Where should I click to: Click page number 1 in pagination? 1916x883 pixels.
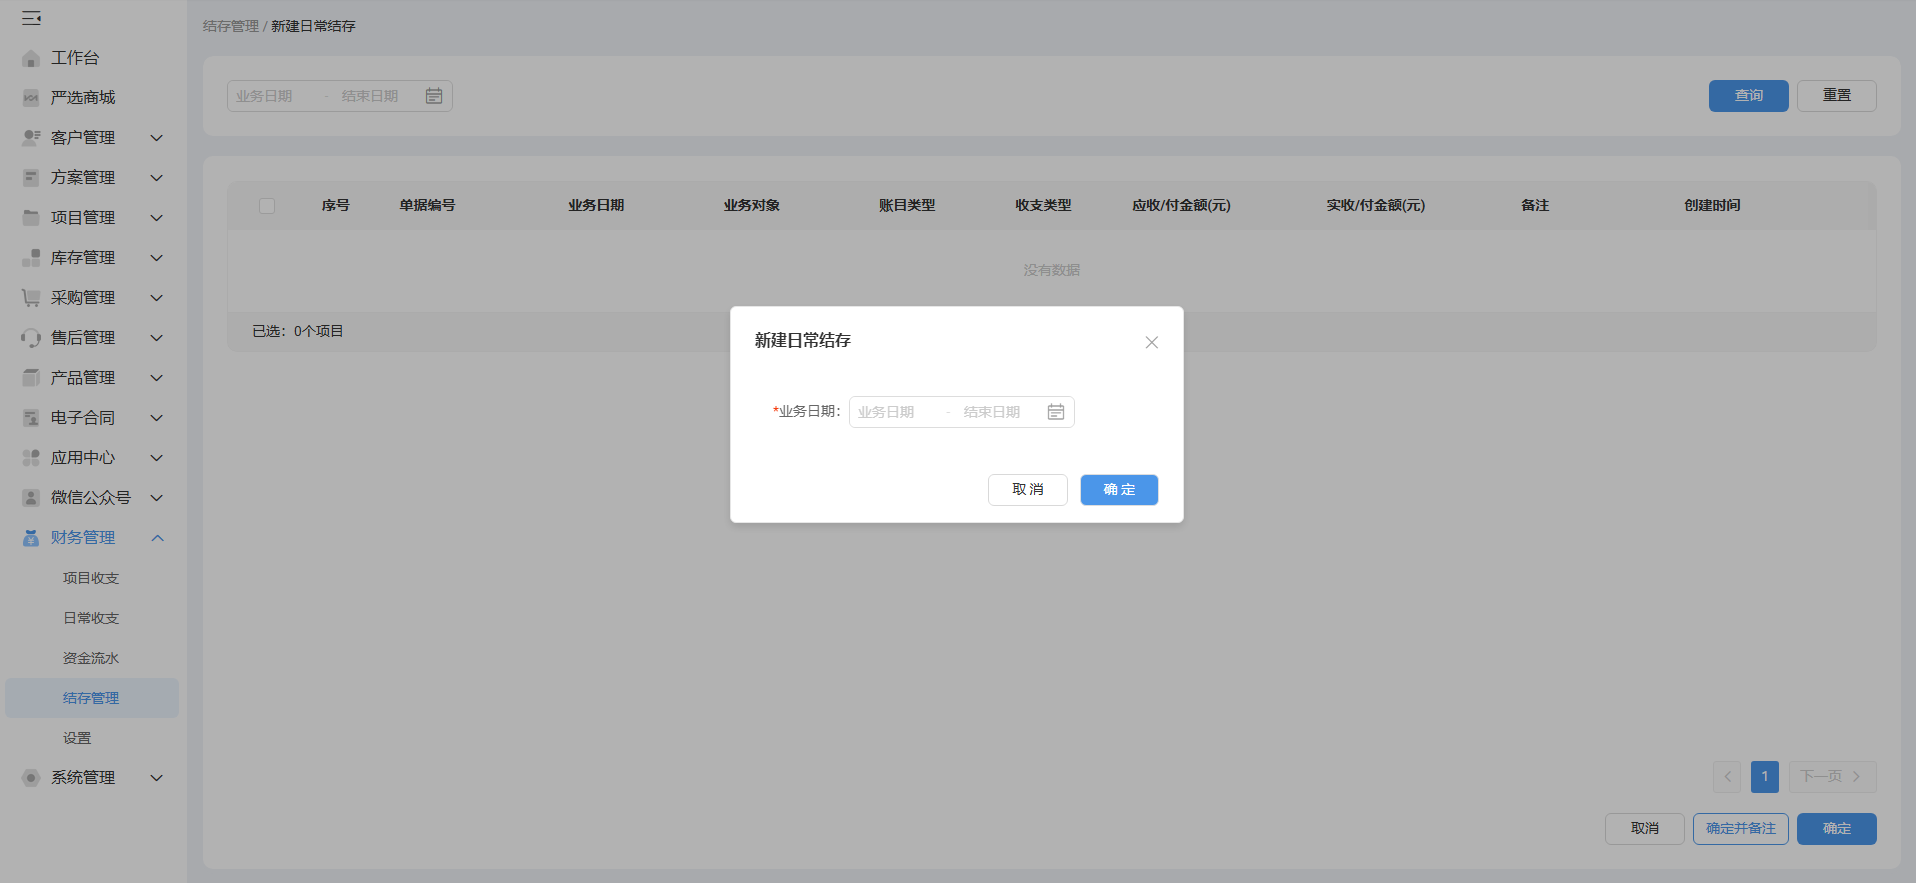1765,777
